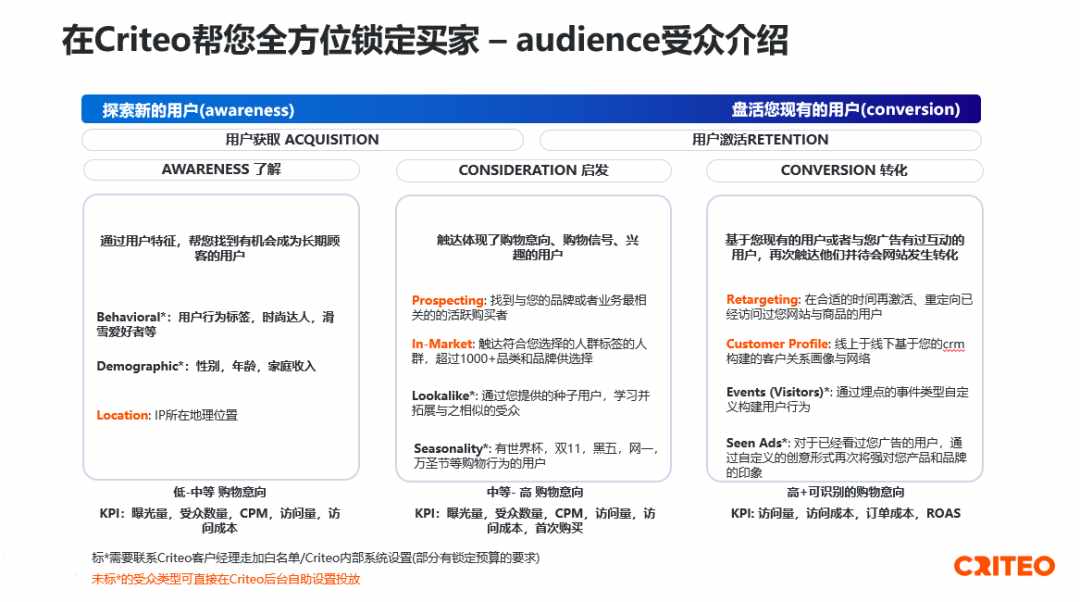Select the "用户激活RETENTION" pill label
This screenshot has height=602, width=1080.
pyautogui.click(x=760, y=140)
